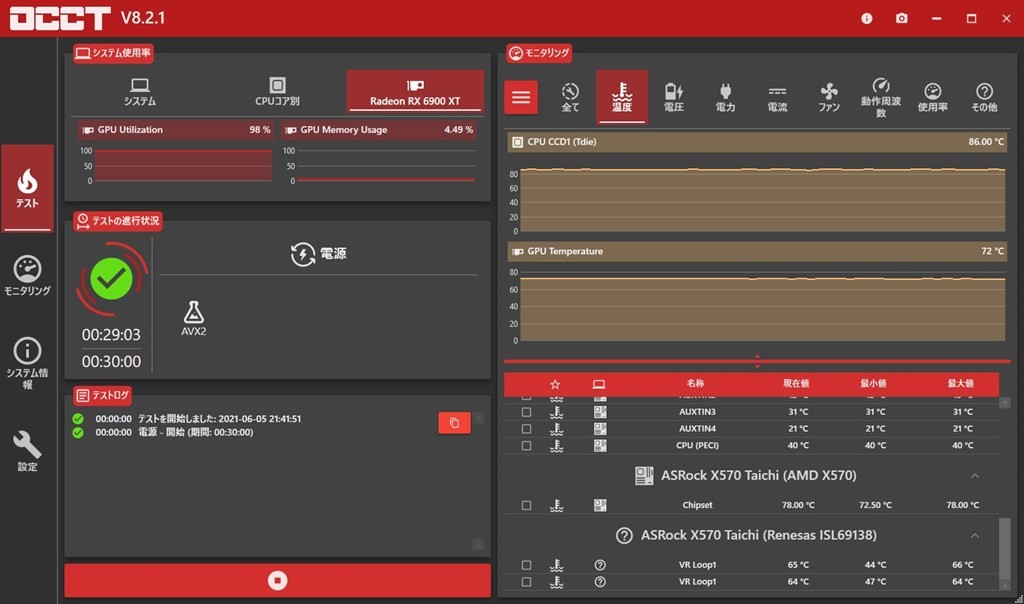The image size is (1024, 604).
Task: Copy test log with the red copy icon
Action: click(454, 423)
